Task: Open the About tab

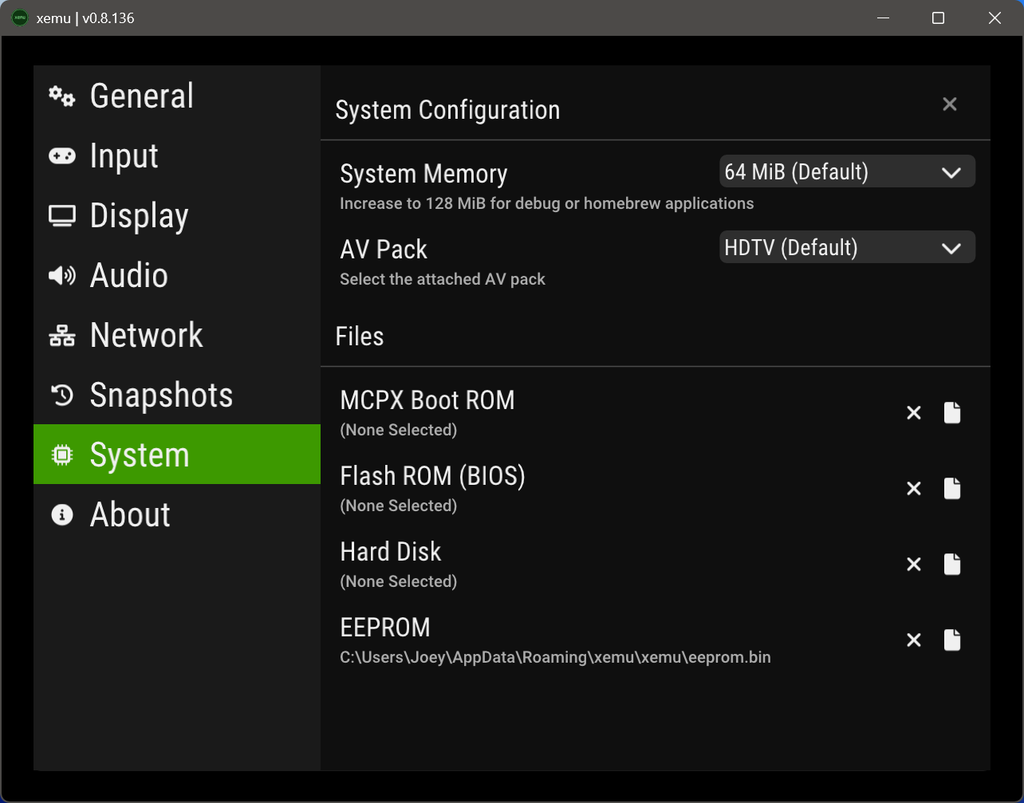Action: pos(177,514)
